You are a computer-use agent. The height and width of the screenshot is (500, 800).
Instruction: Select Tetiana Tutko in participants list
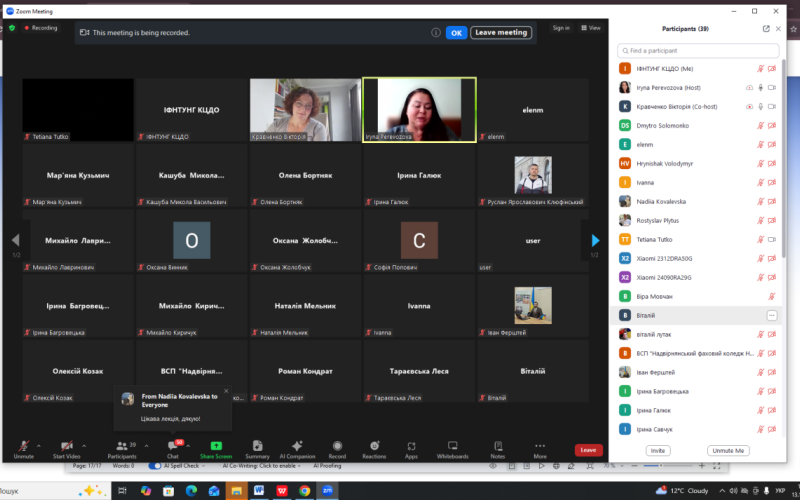(698, 240)
